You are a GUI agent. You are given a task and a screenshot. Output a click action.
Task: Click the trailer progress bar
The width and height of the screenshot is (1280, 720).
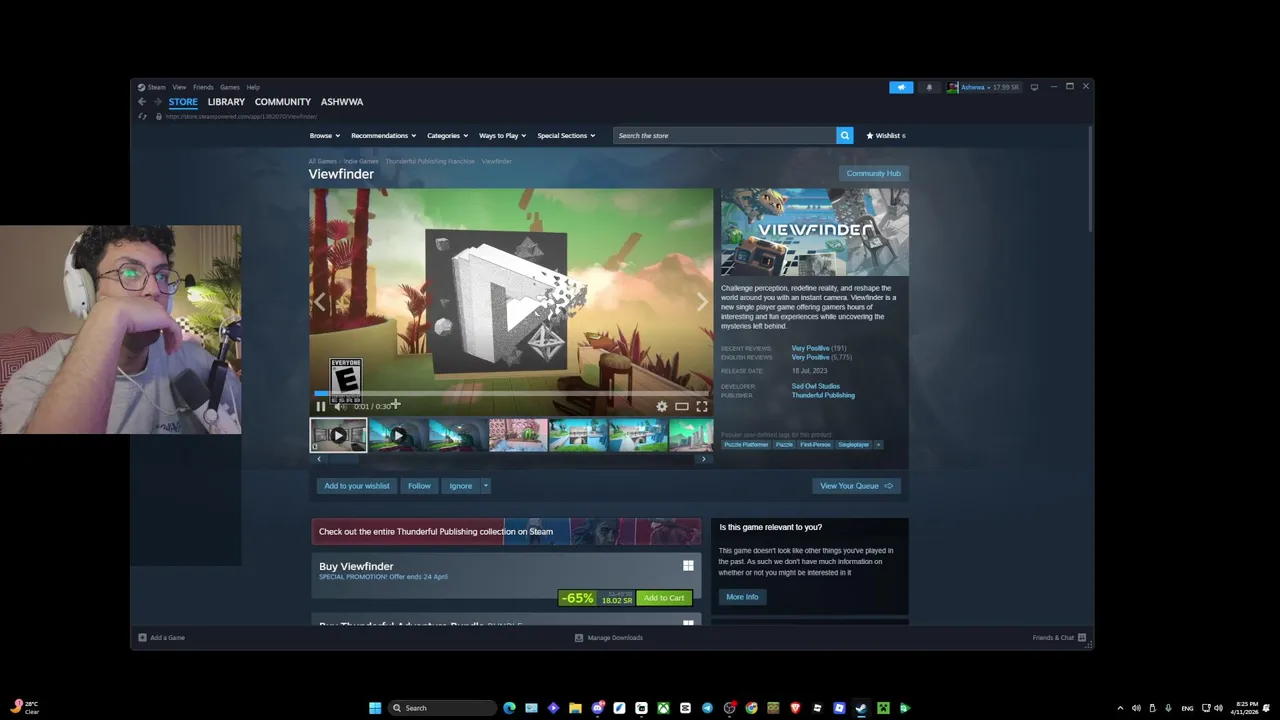tap(511, 394)
